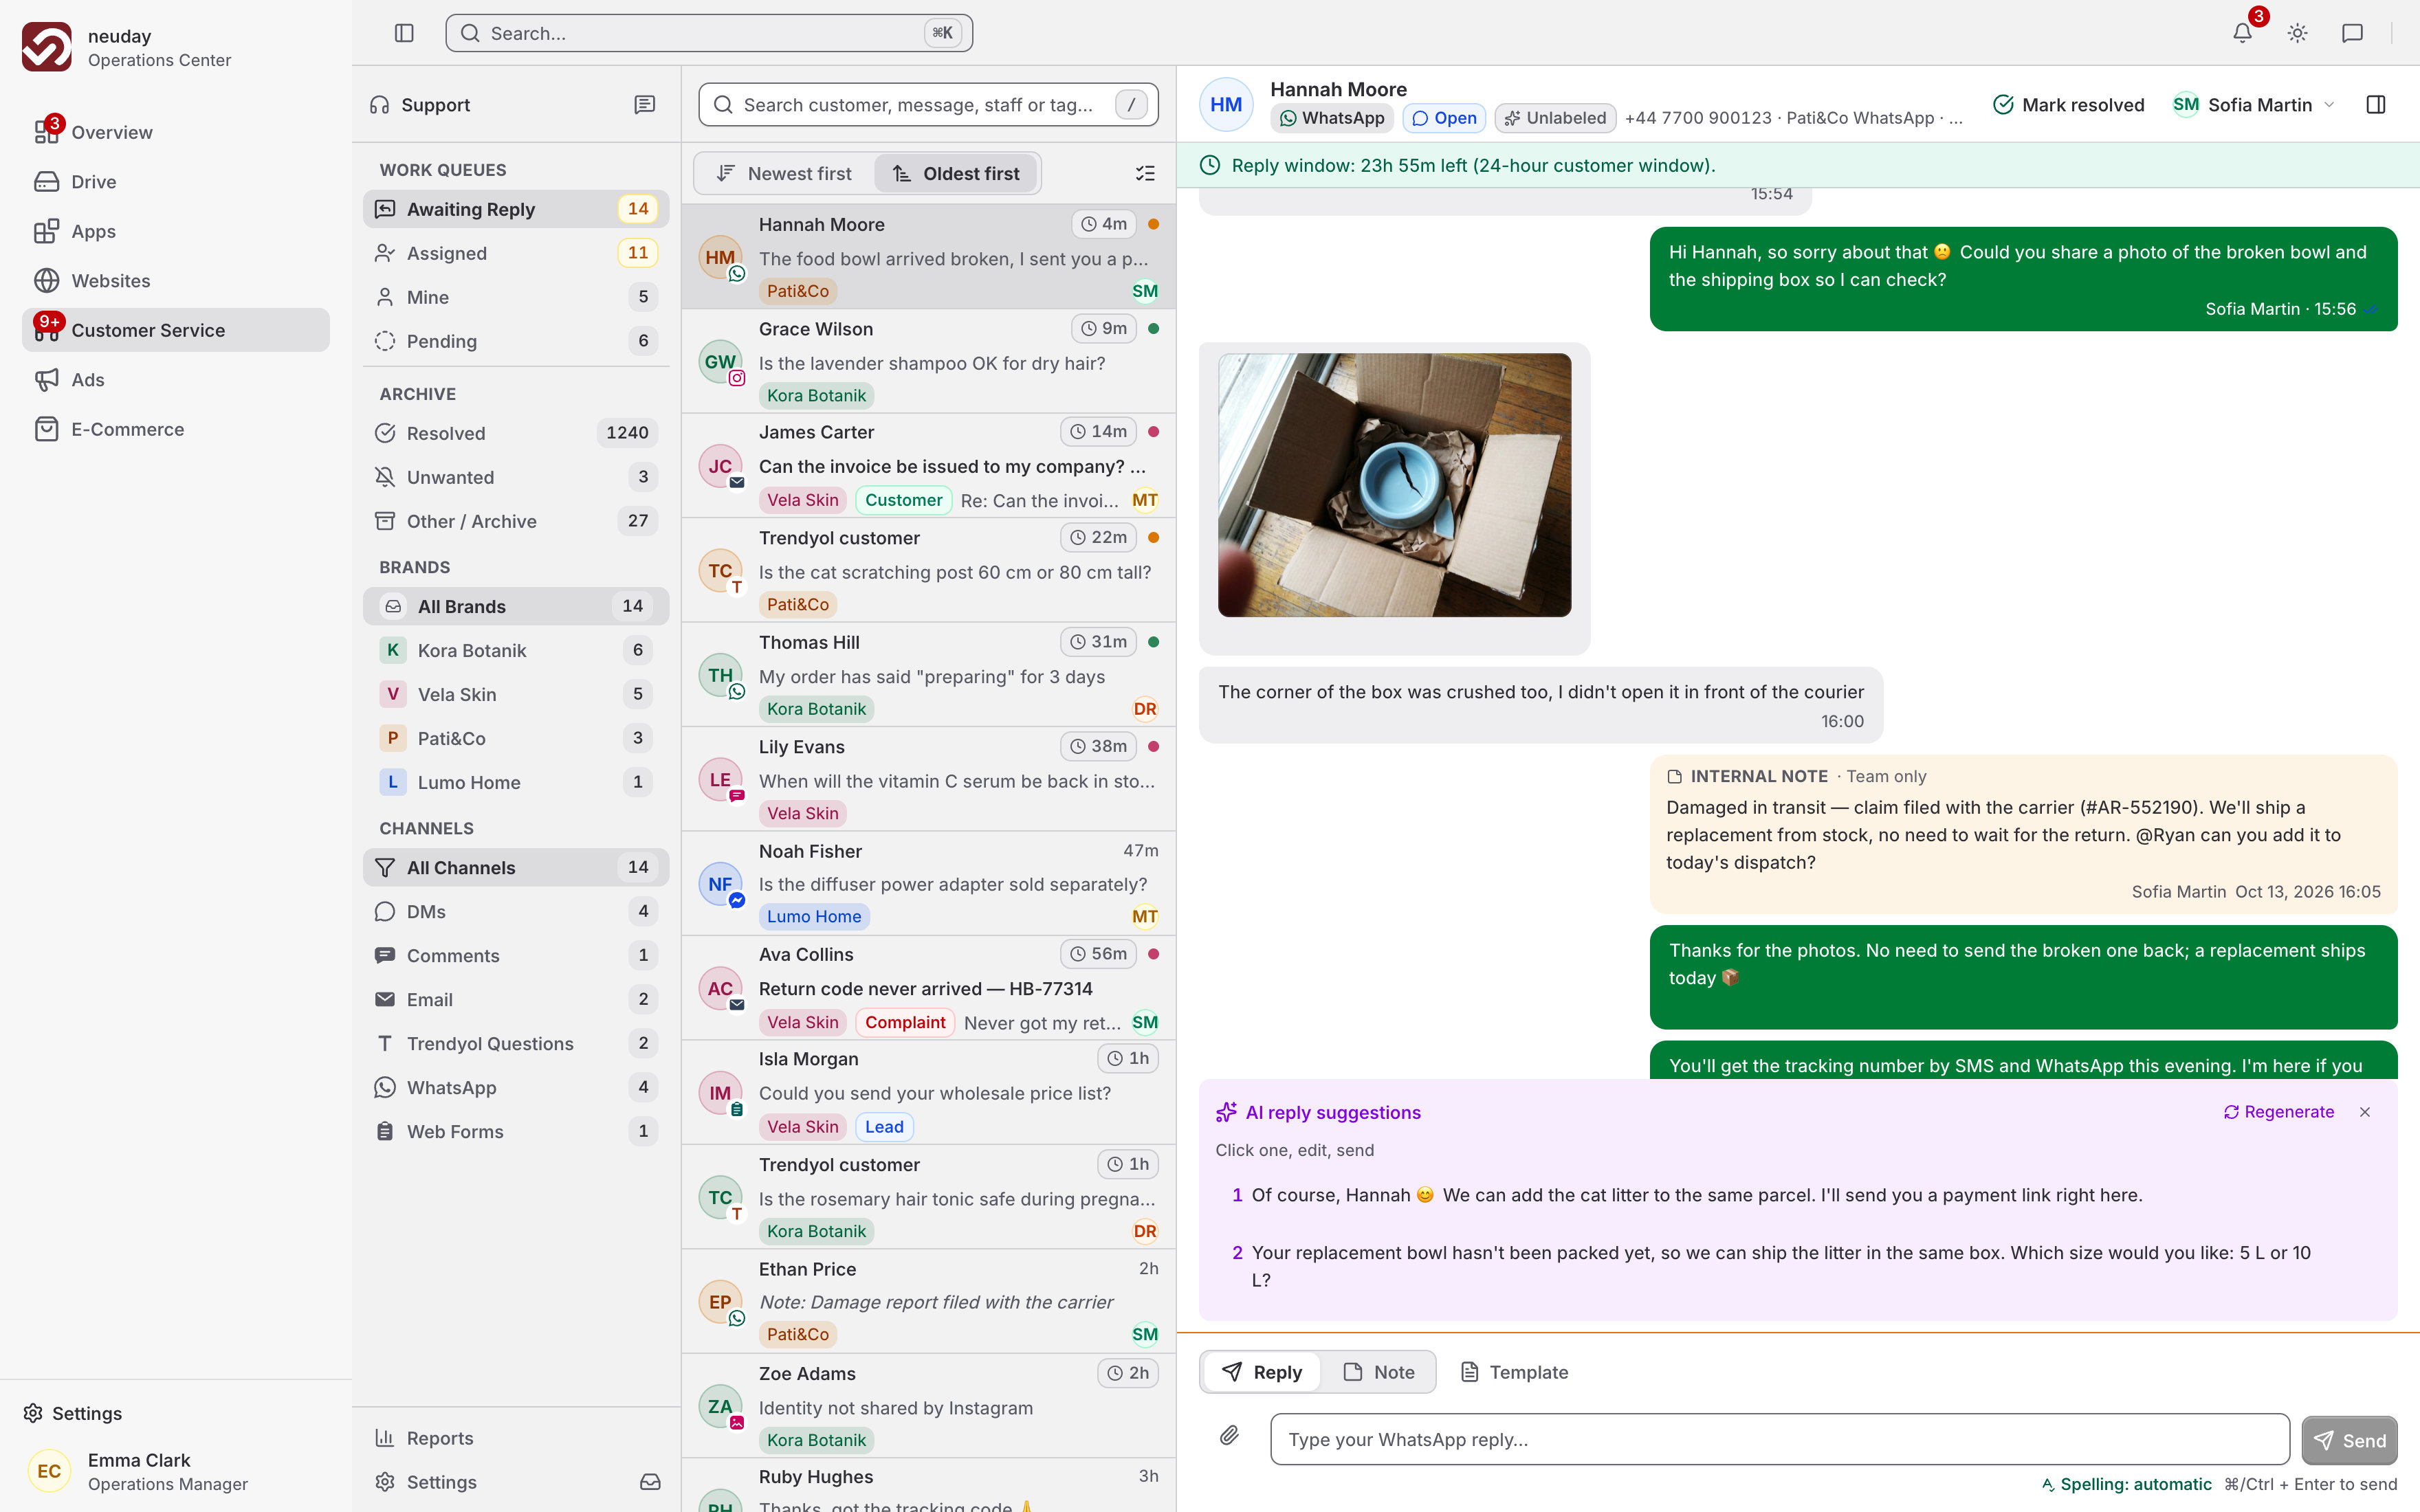Open the Support Settings inbox icon
Image resolution: width=2420 pixels, height=1512 pixels.
tap(650, 1482)
